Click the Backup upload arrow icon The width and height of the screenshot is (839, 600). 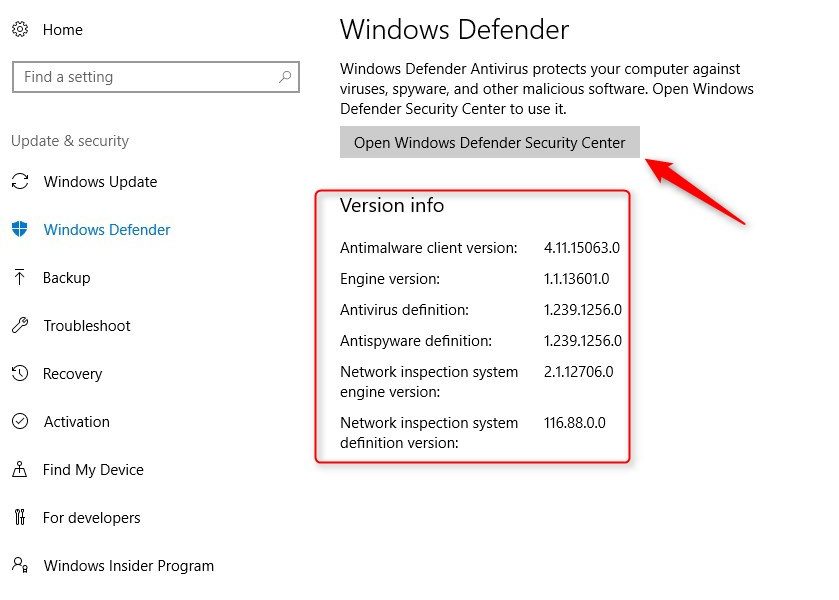pyautogui.click(x=19, y=278)
